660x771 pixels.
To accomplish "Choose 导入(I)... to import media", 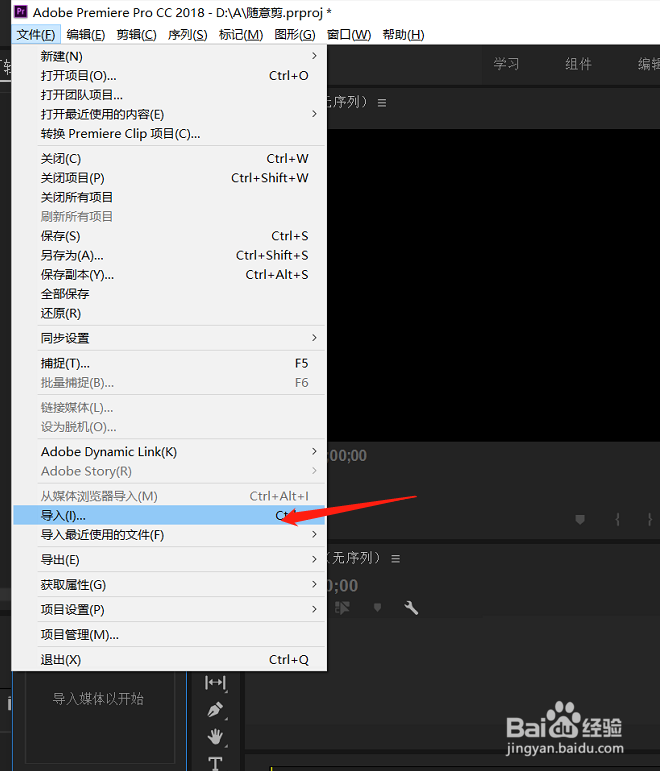I will pos(170,515).
